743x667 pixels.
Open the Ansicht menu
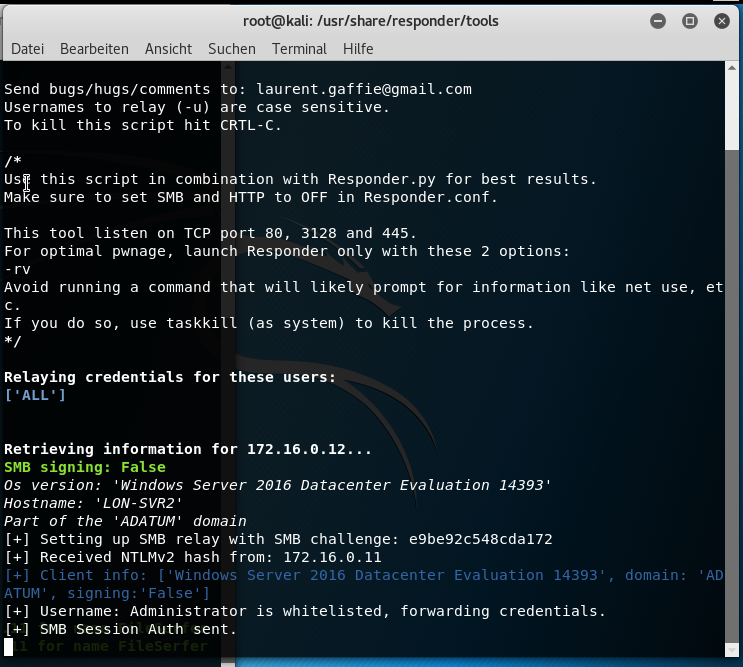[168, 49]
